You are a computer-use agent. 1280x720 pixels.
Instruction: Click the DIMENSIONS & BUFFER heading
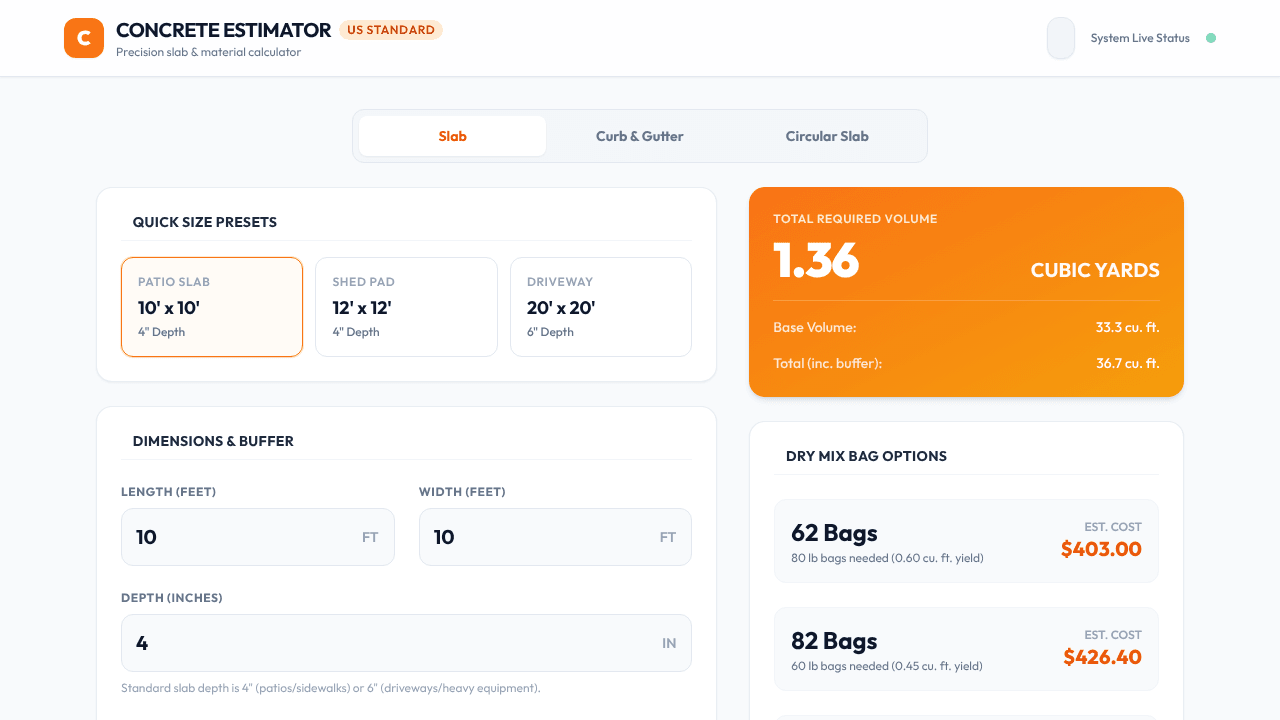(213, 441)
